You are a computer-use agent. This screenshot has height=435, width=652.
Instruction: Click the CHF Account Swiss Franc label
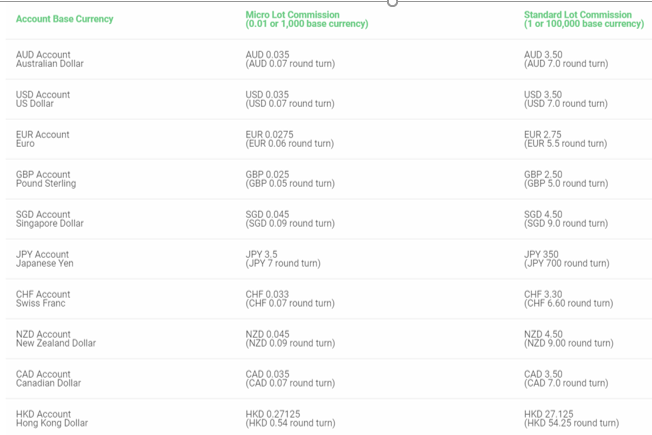(x=43, y=299)
